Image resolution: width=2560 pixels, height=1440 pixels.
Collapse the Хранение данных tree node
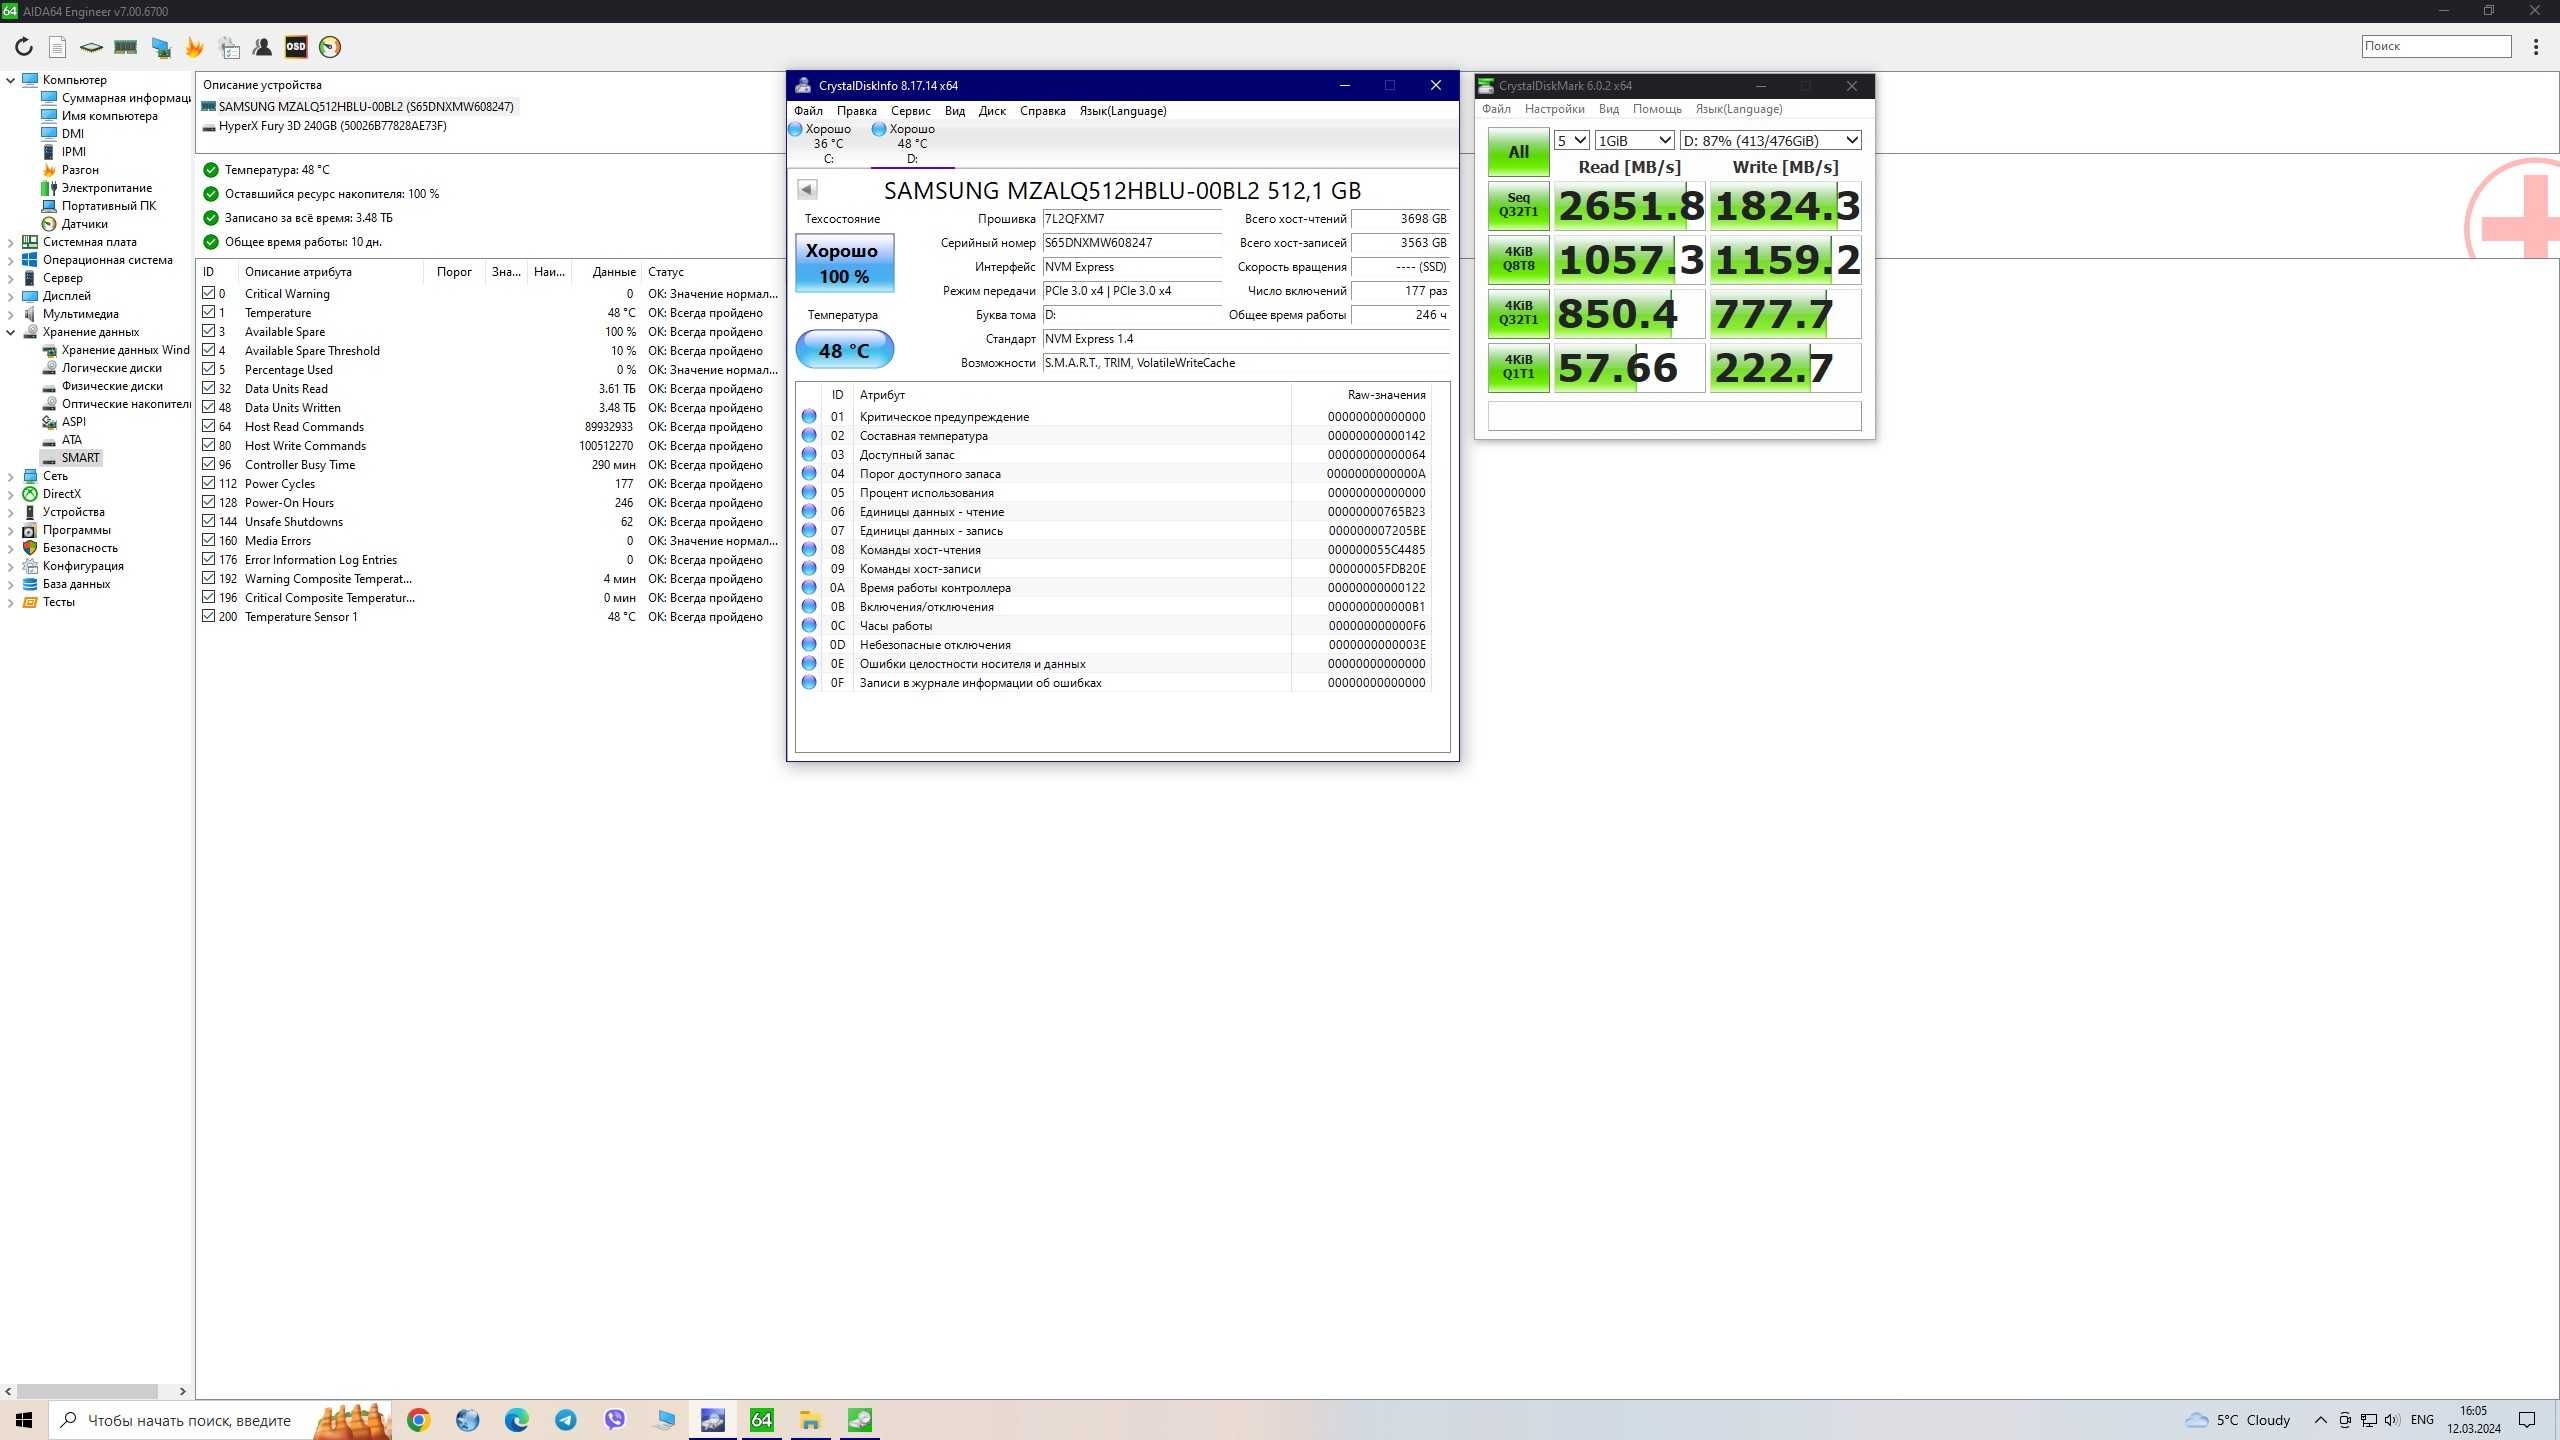[x=11, y=332]
